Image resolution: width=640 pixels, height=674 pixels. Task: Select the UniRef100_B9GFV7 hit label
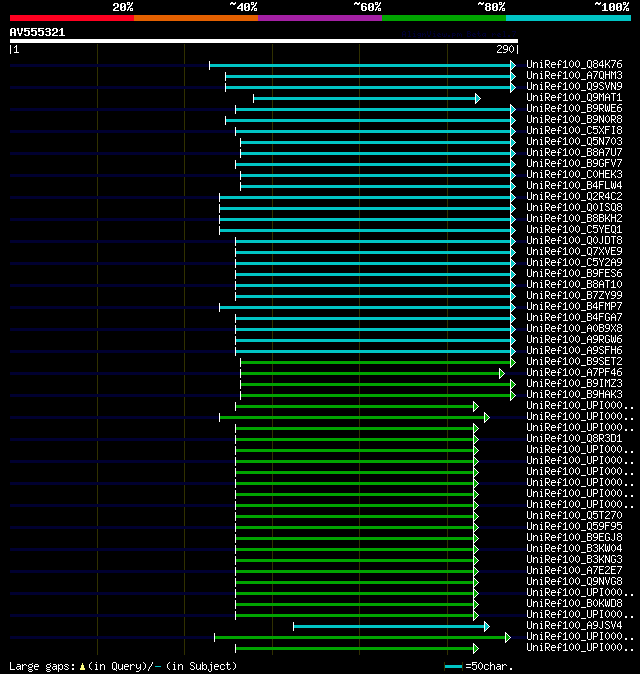[x=574, y=163]
